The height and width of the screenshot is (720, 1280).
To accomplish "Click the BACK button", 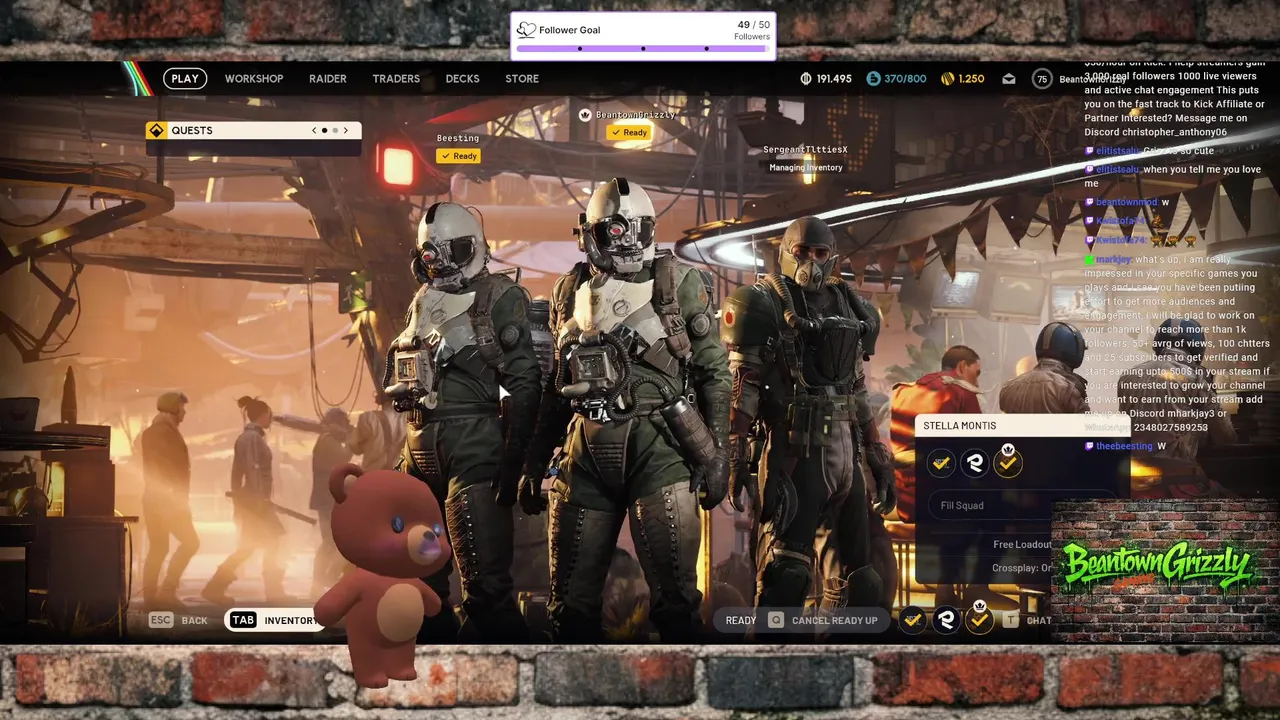I will 195,620.
